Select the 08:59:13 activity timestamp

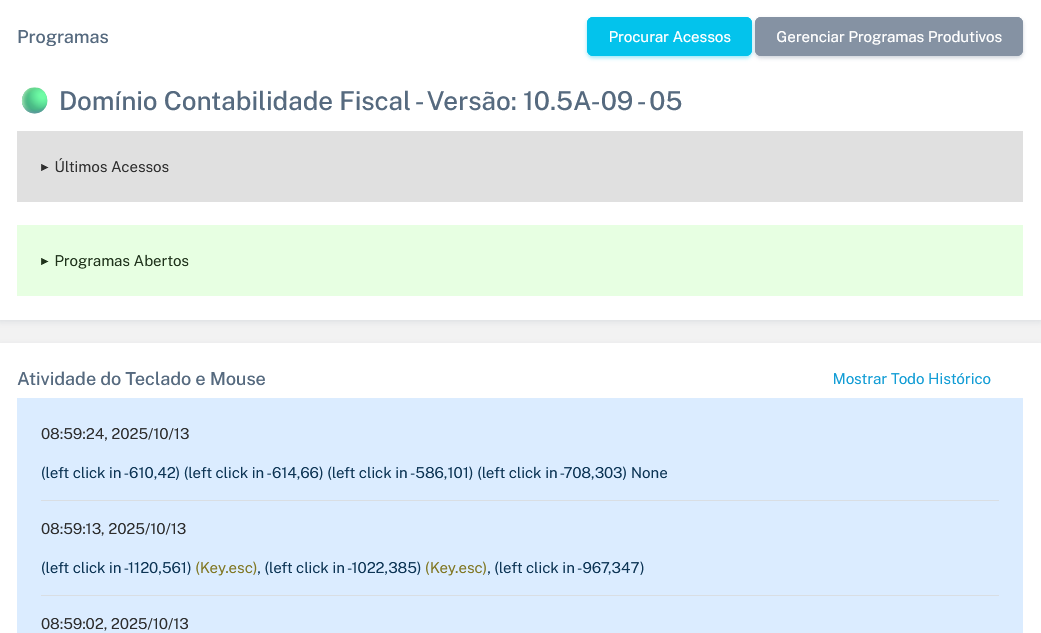coord(113,528)
